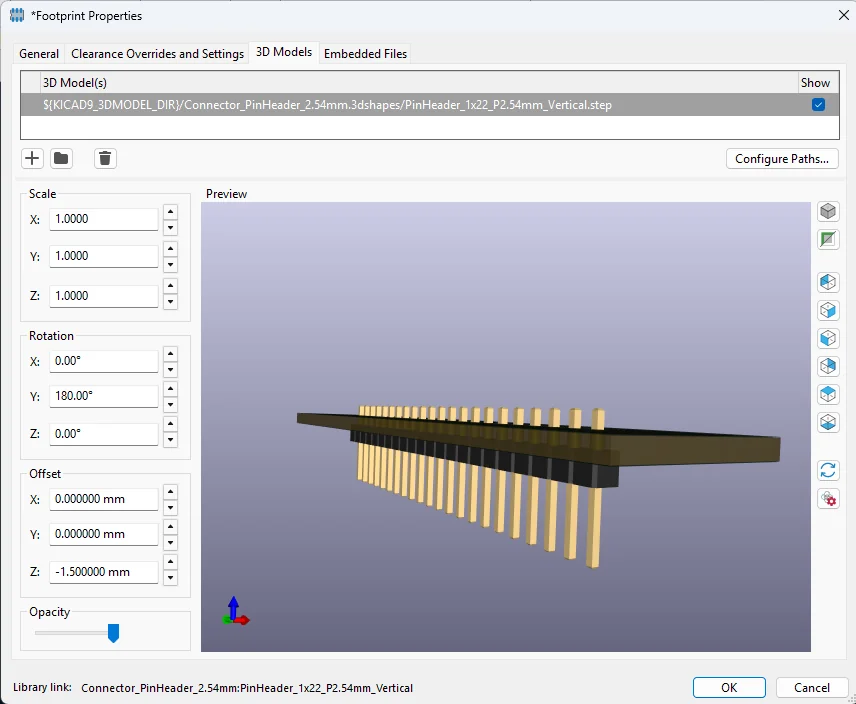Increase Scale Z value with up arrow
This screenshot has height=704, width=856.
170,285
